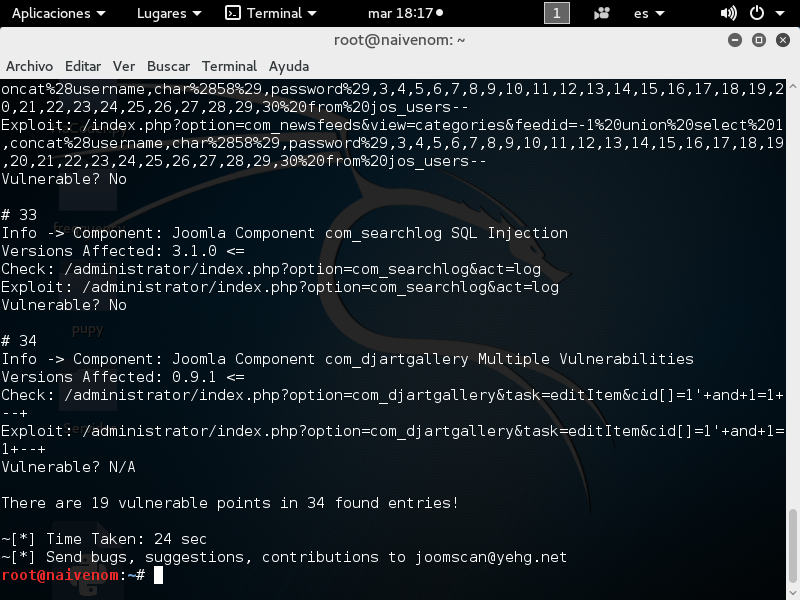Click the Check line for com_searchlog
800x600 pixels.
pyautogui.click(x=271, y=269)
